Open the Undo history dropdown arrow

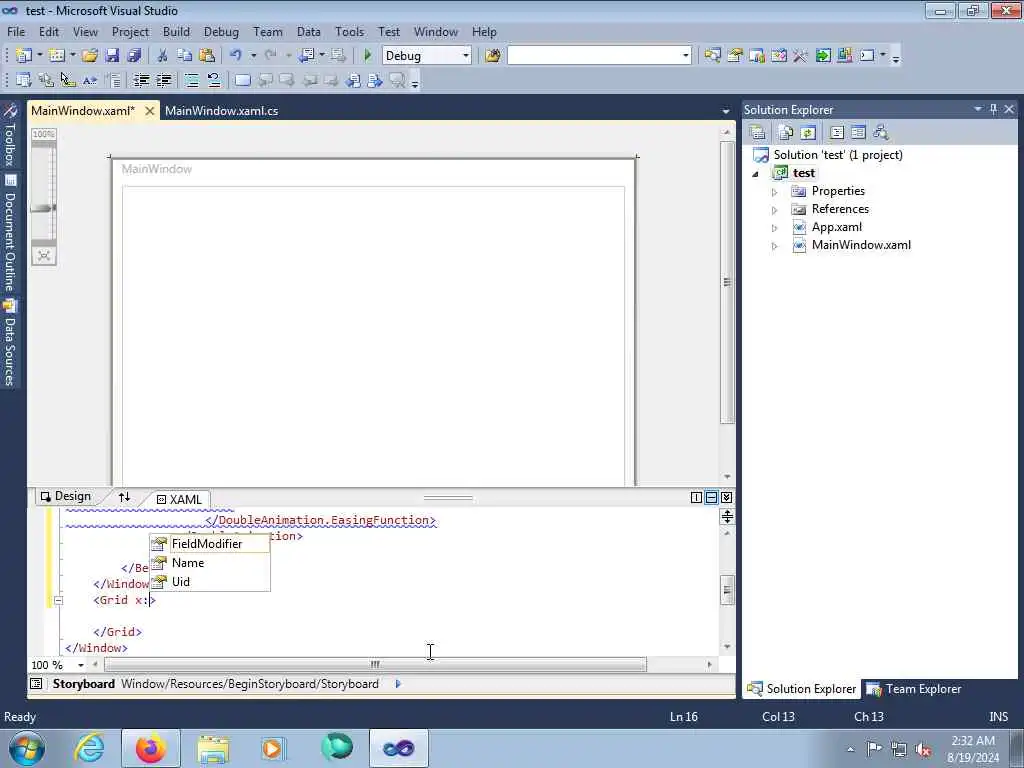pyautogui.click(x=253, y=56)
